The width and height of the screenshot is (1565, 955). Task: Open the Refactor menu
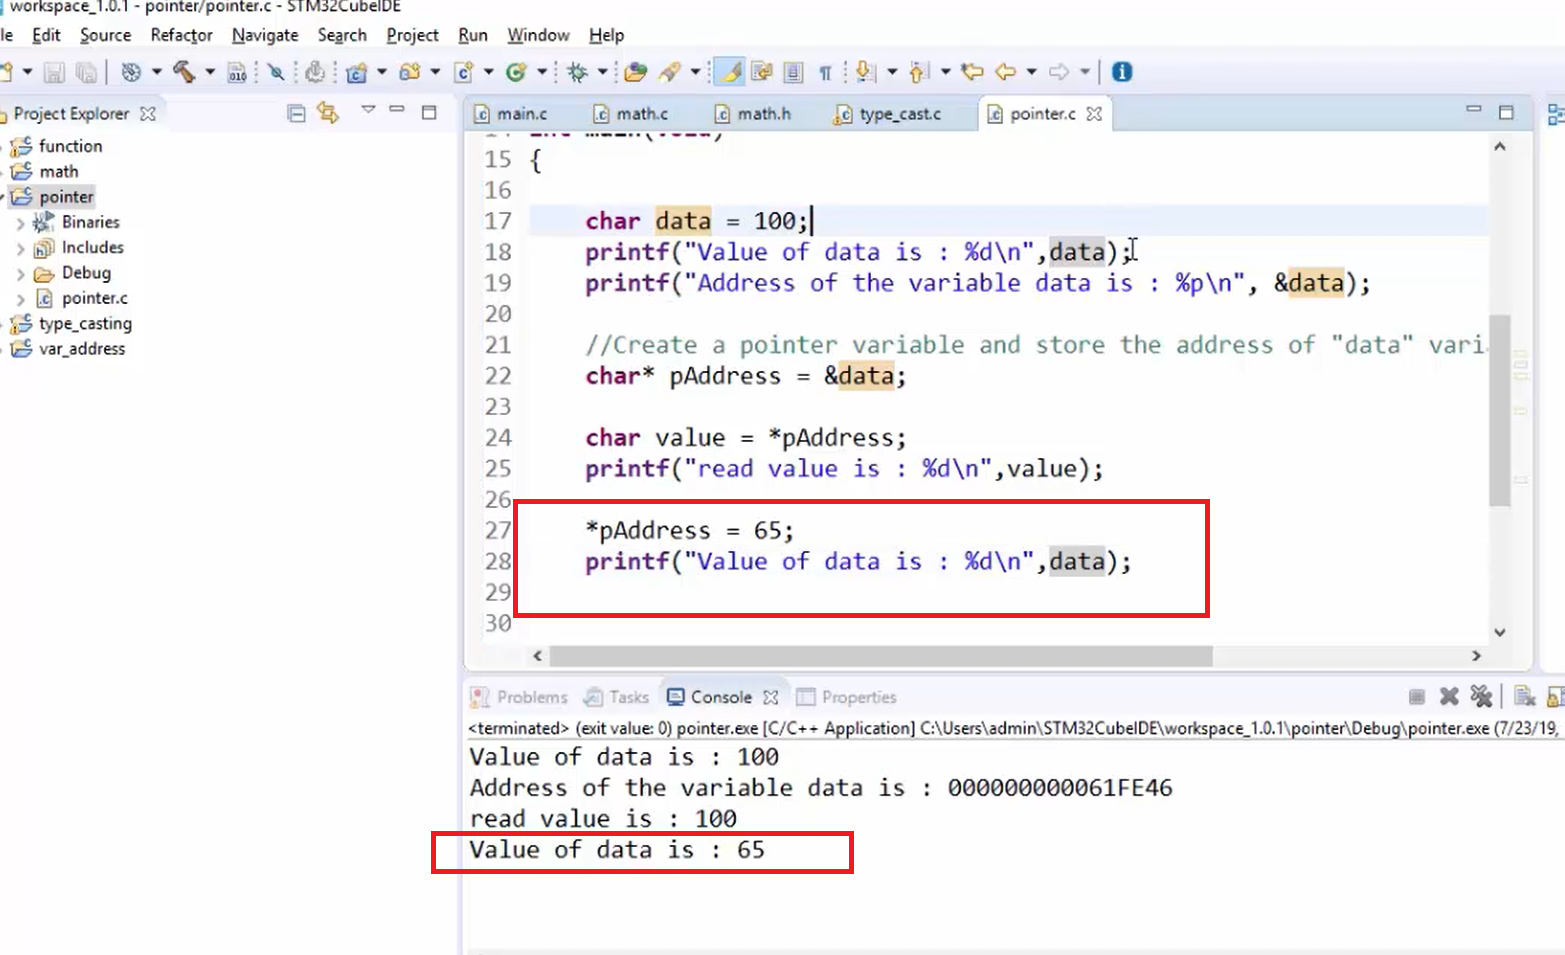(x=181, y=35)
